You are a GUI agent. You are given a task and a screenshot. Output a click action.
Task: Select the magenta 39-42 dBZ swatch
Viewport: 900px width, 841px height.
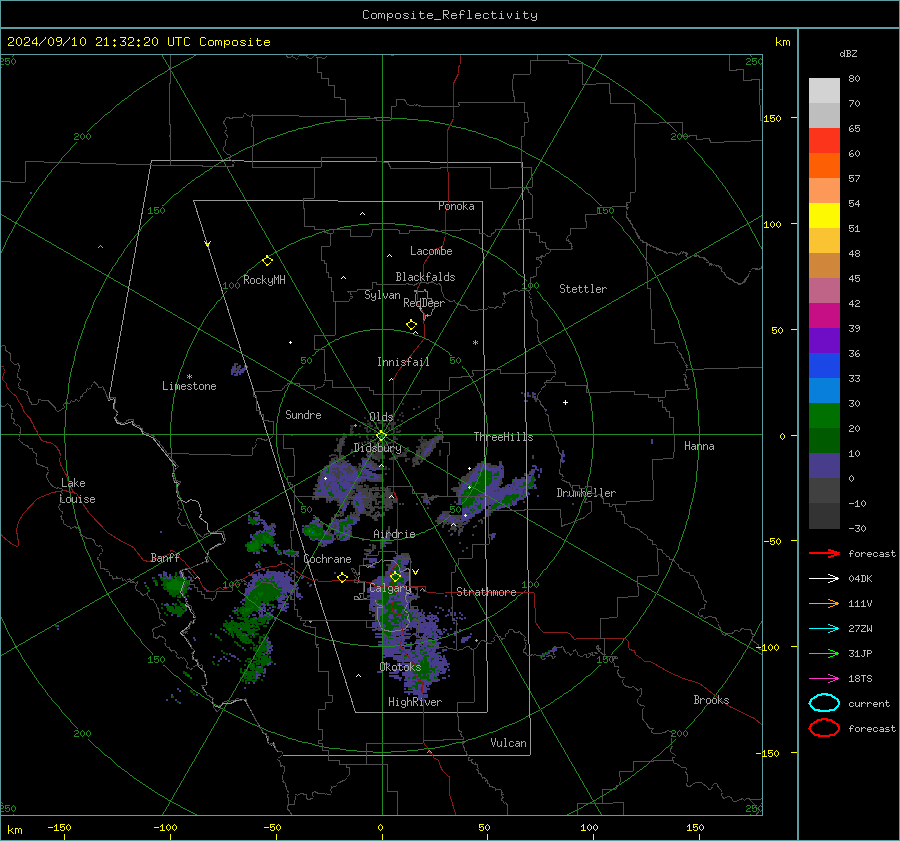pos(824,316)
